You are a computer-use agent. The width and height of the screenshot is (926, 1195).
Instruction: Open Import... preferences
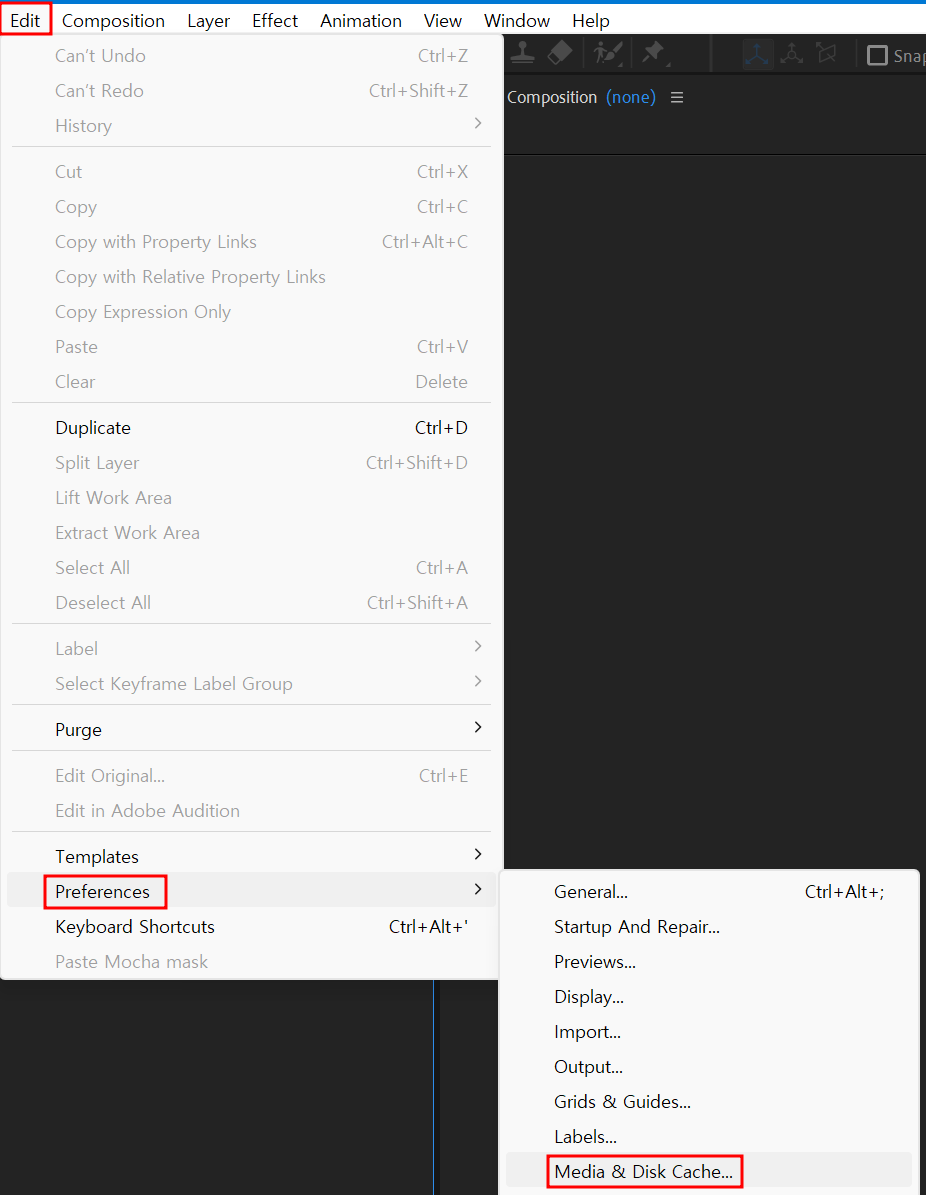coord(709,1032)
